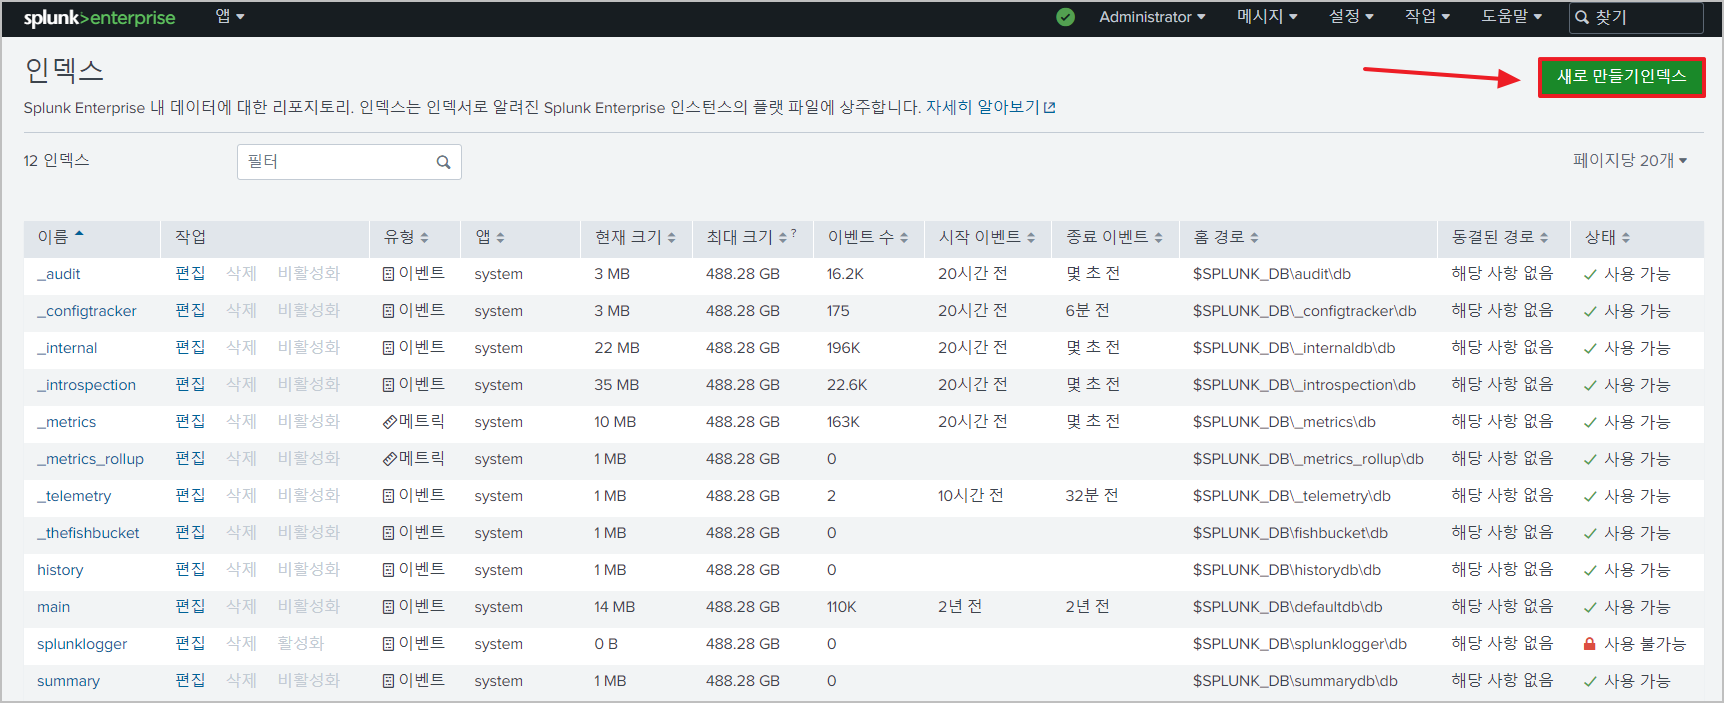Image resolution: width=1724 pixels, height=703 pixels.
Task: Open the summary index link
Action: pyautogui.click(x=68, y=681)
